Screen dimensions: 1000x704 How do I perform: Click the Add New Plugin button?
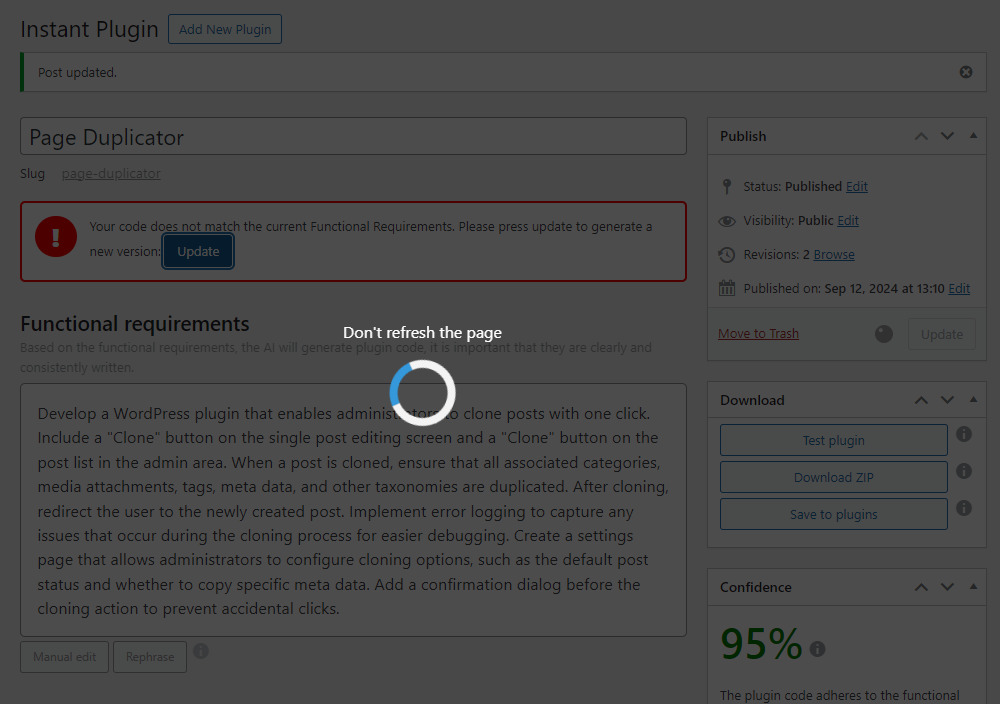[x=224, y=29]
